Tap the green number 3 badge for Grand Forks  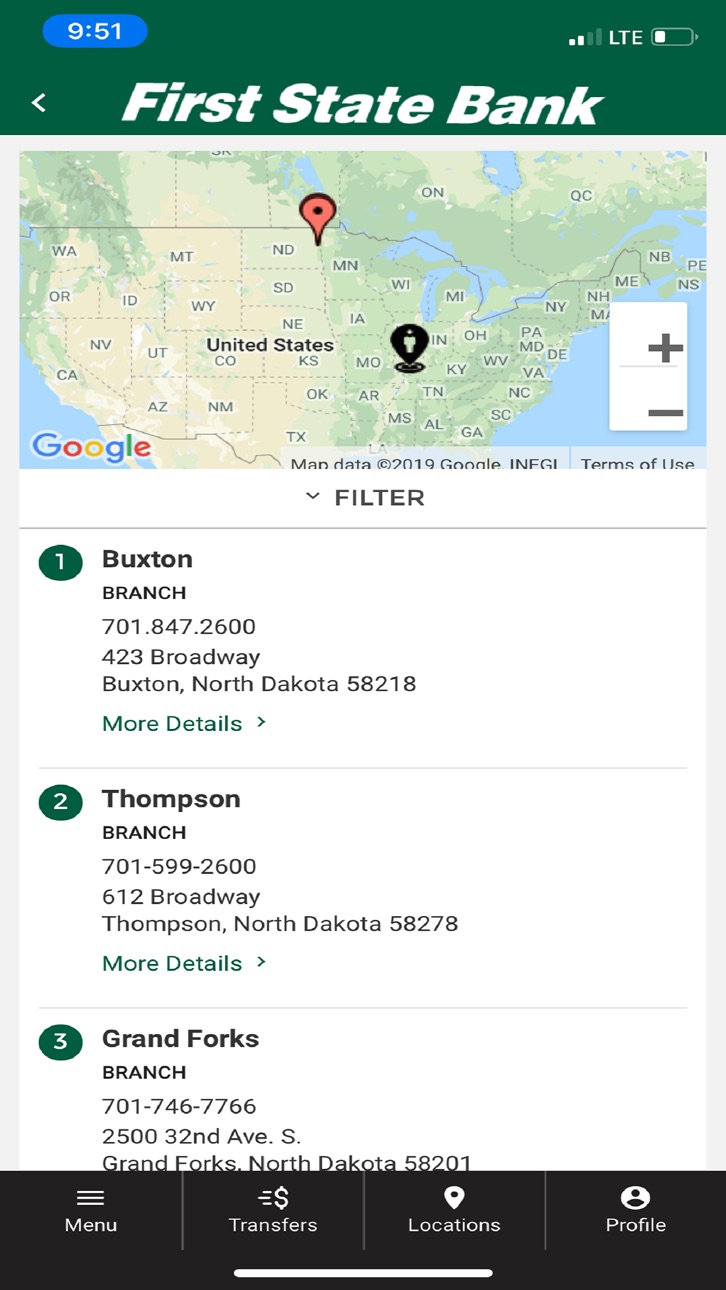tap(60, 1042)
